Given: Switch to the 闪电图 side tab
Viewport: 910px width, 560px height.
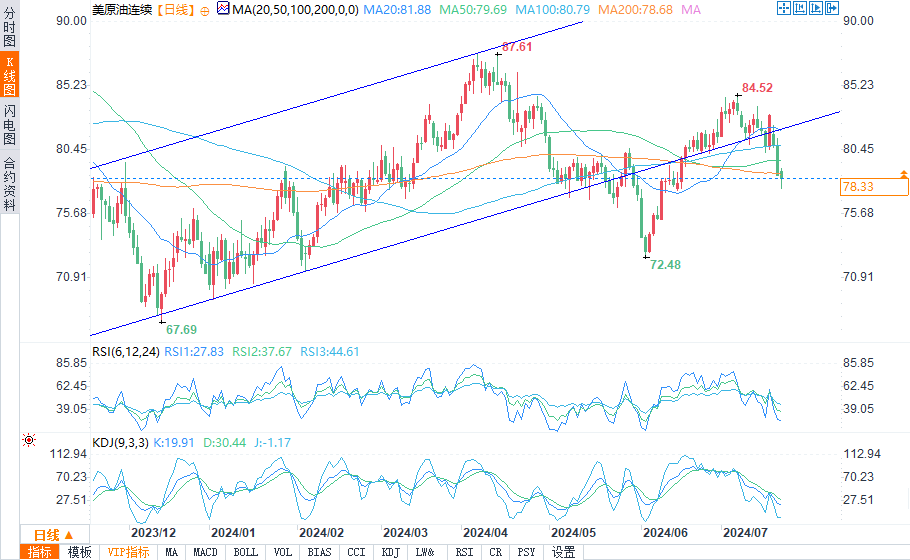Looking at the screenshot, I should pyautogui.click(x=9, y=125).
